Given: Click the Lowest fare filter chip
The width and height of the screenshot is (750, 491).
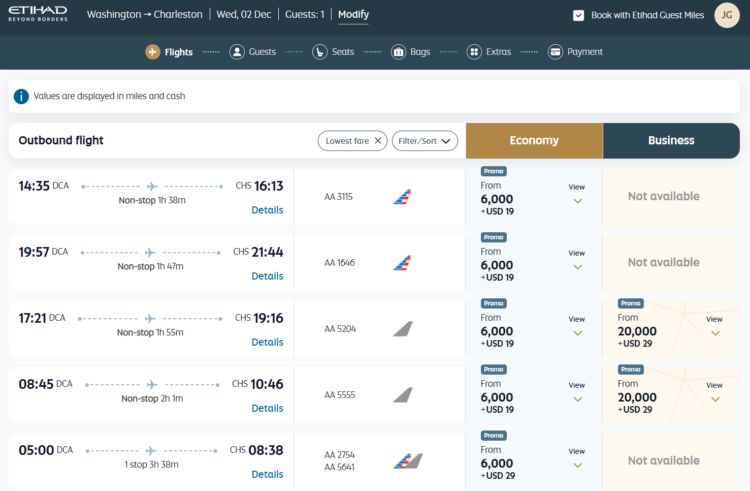Looking at the screenshot, I should click(353, 141).
